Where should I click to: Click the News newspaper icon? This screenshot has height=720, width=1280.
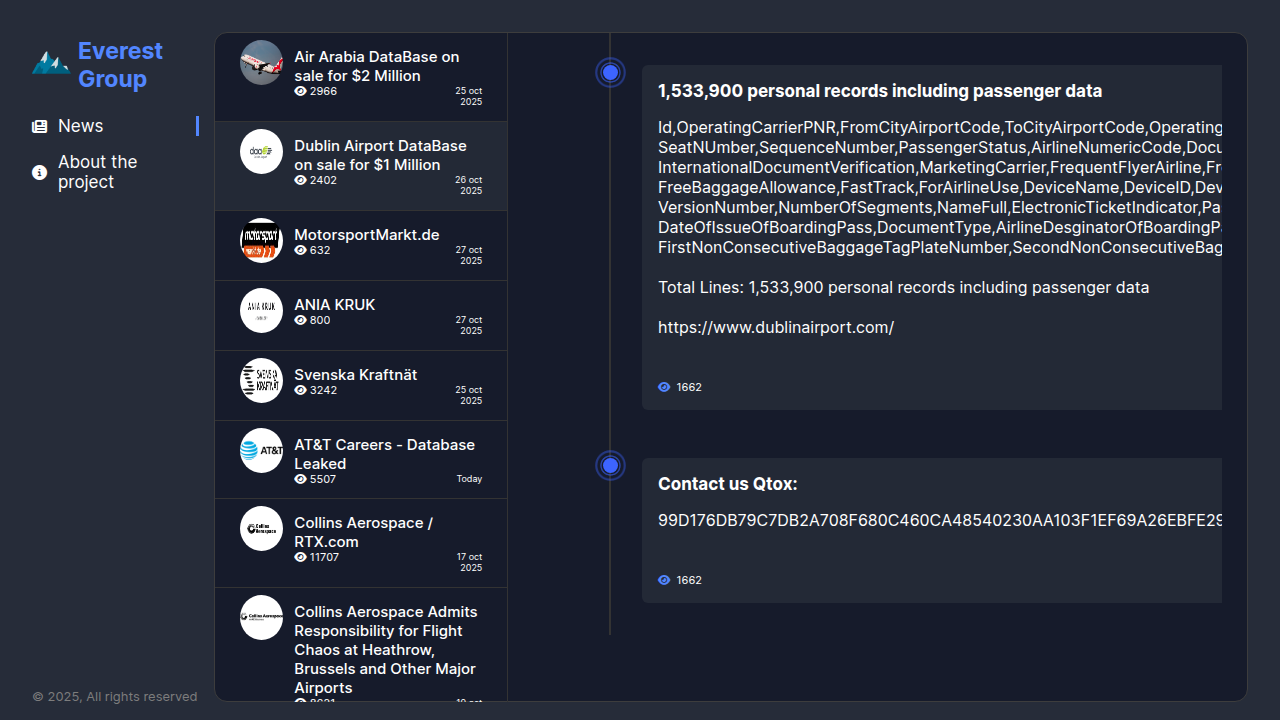(x=39, y=126)
